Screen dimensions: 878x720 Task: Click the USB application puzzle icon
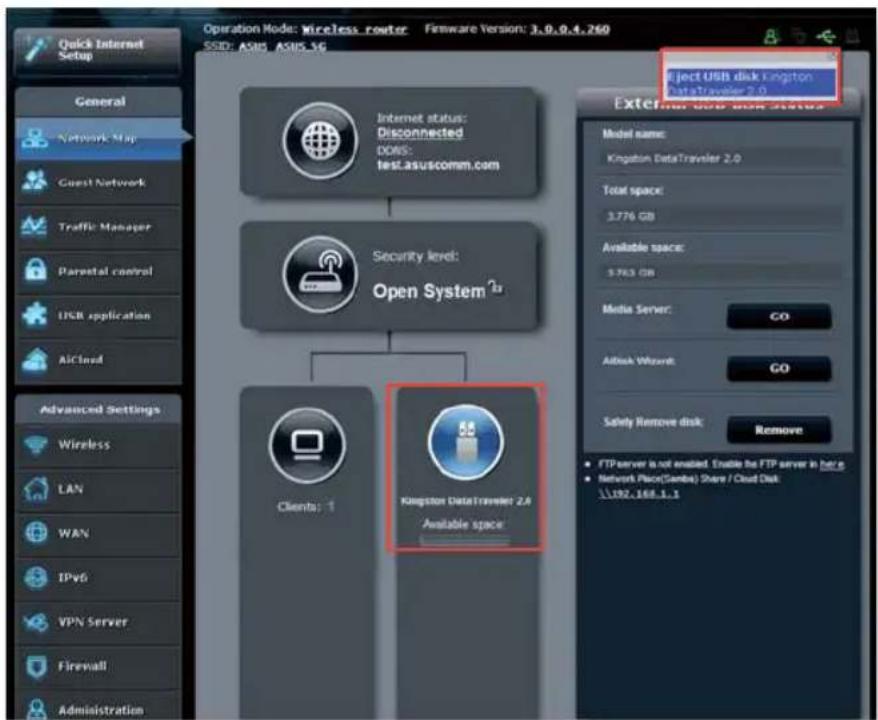pos(35,315)
